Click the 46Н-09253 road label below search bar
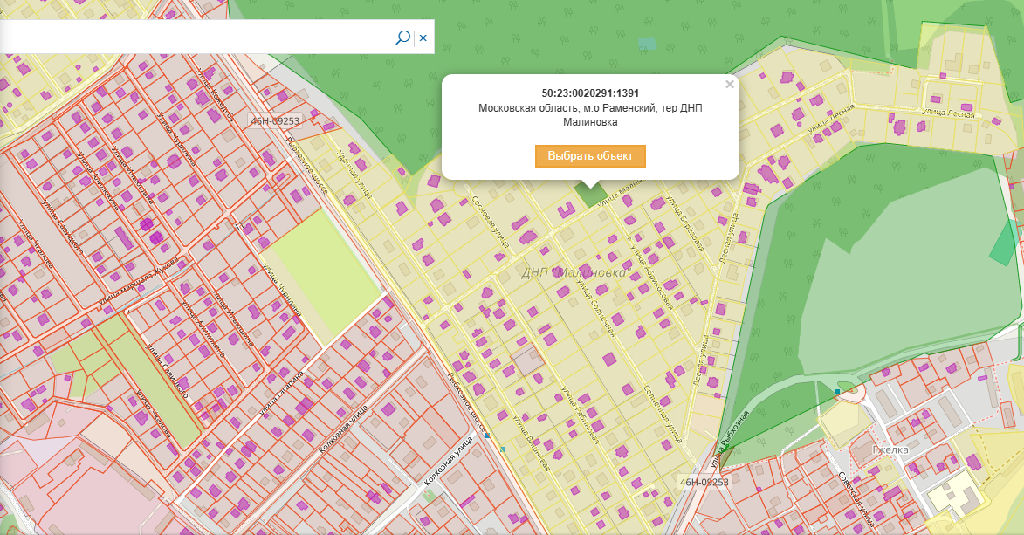Image resolution: width=1024 pixels, height=535 pixels. pos(274,121)
